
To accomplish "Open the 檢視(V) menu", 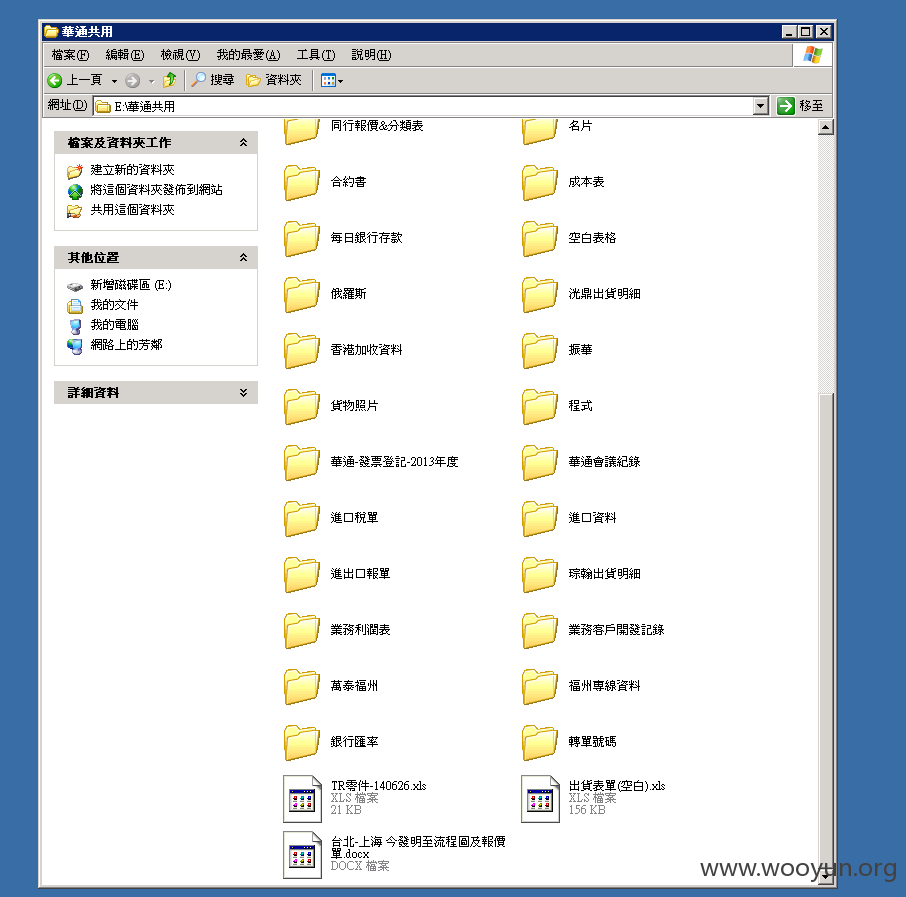I will click(180, 55).
